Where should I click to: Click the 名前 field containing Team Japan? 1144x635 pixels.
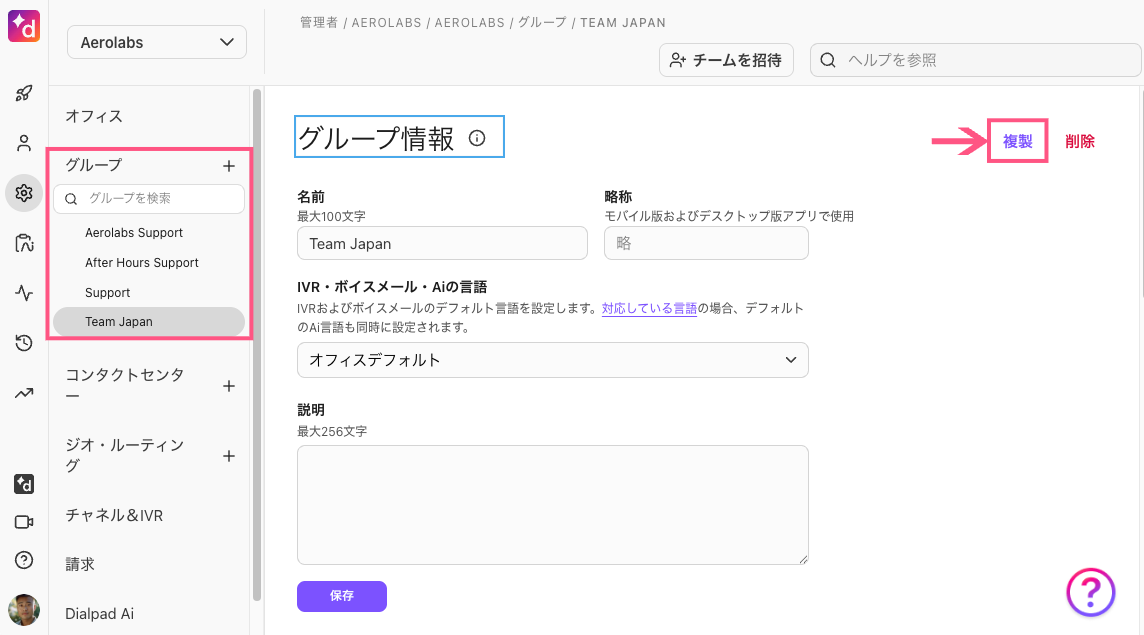point(442,243)
